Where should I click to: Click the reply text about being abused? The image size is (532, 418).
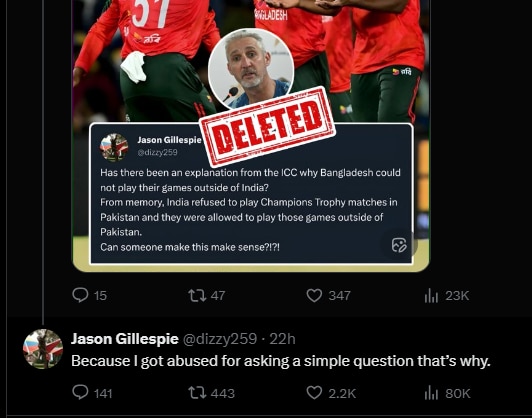click(x=281, y=361)
